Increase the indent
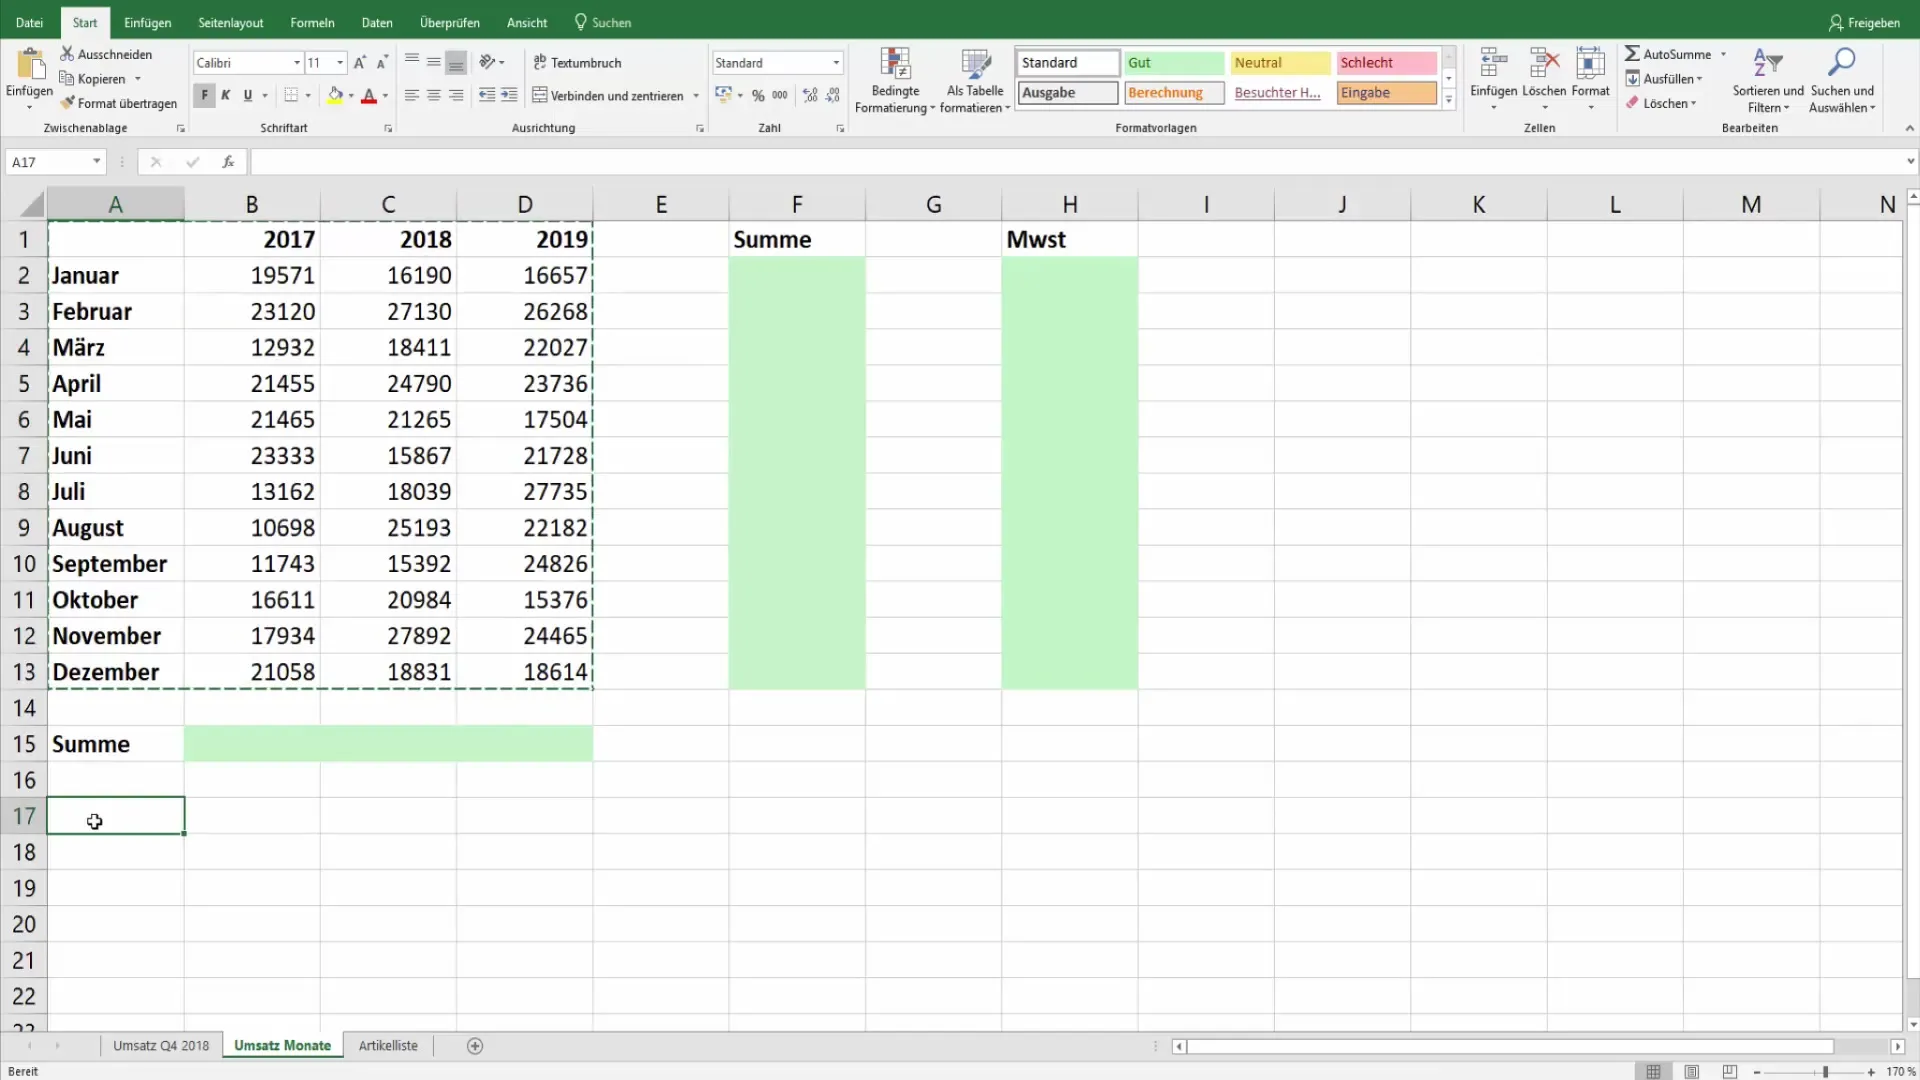The image size is (1920, 1080). tap(509, 95)
